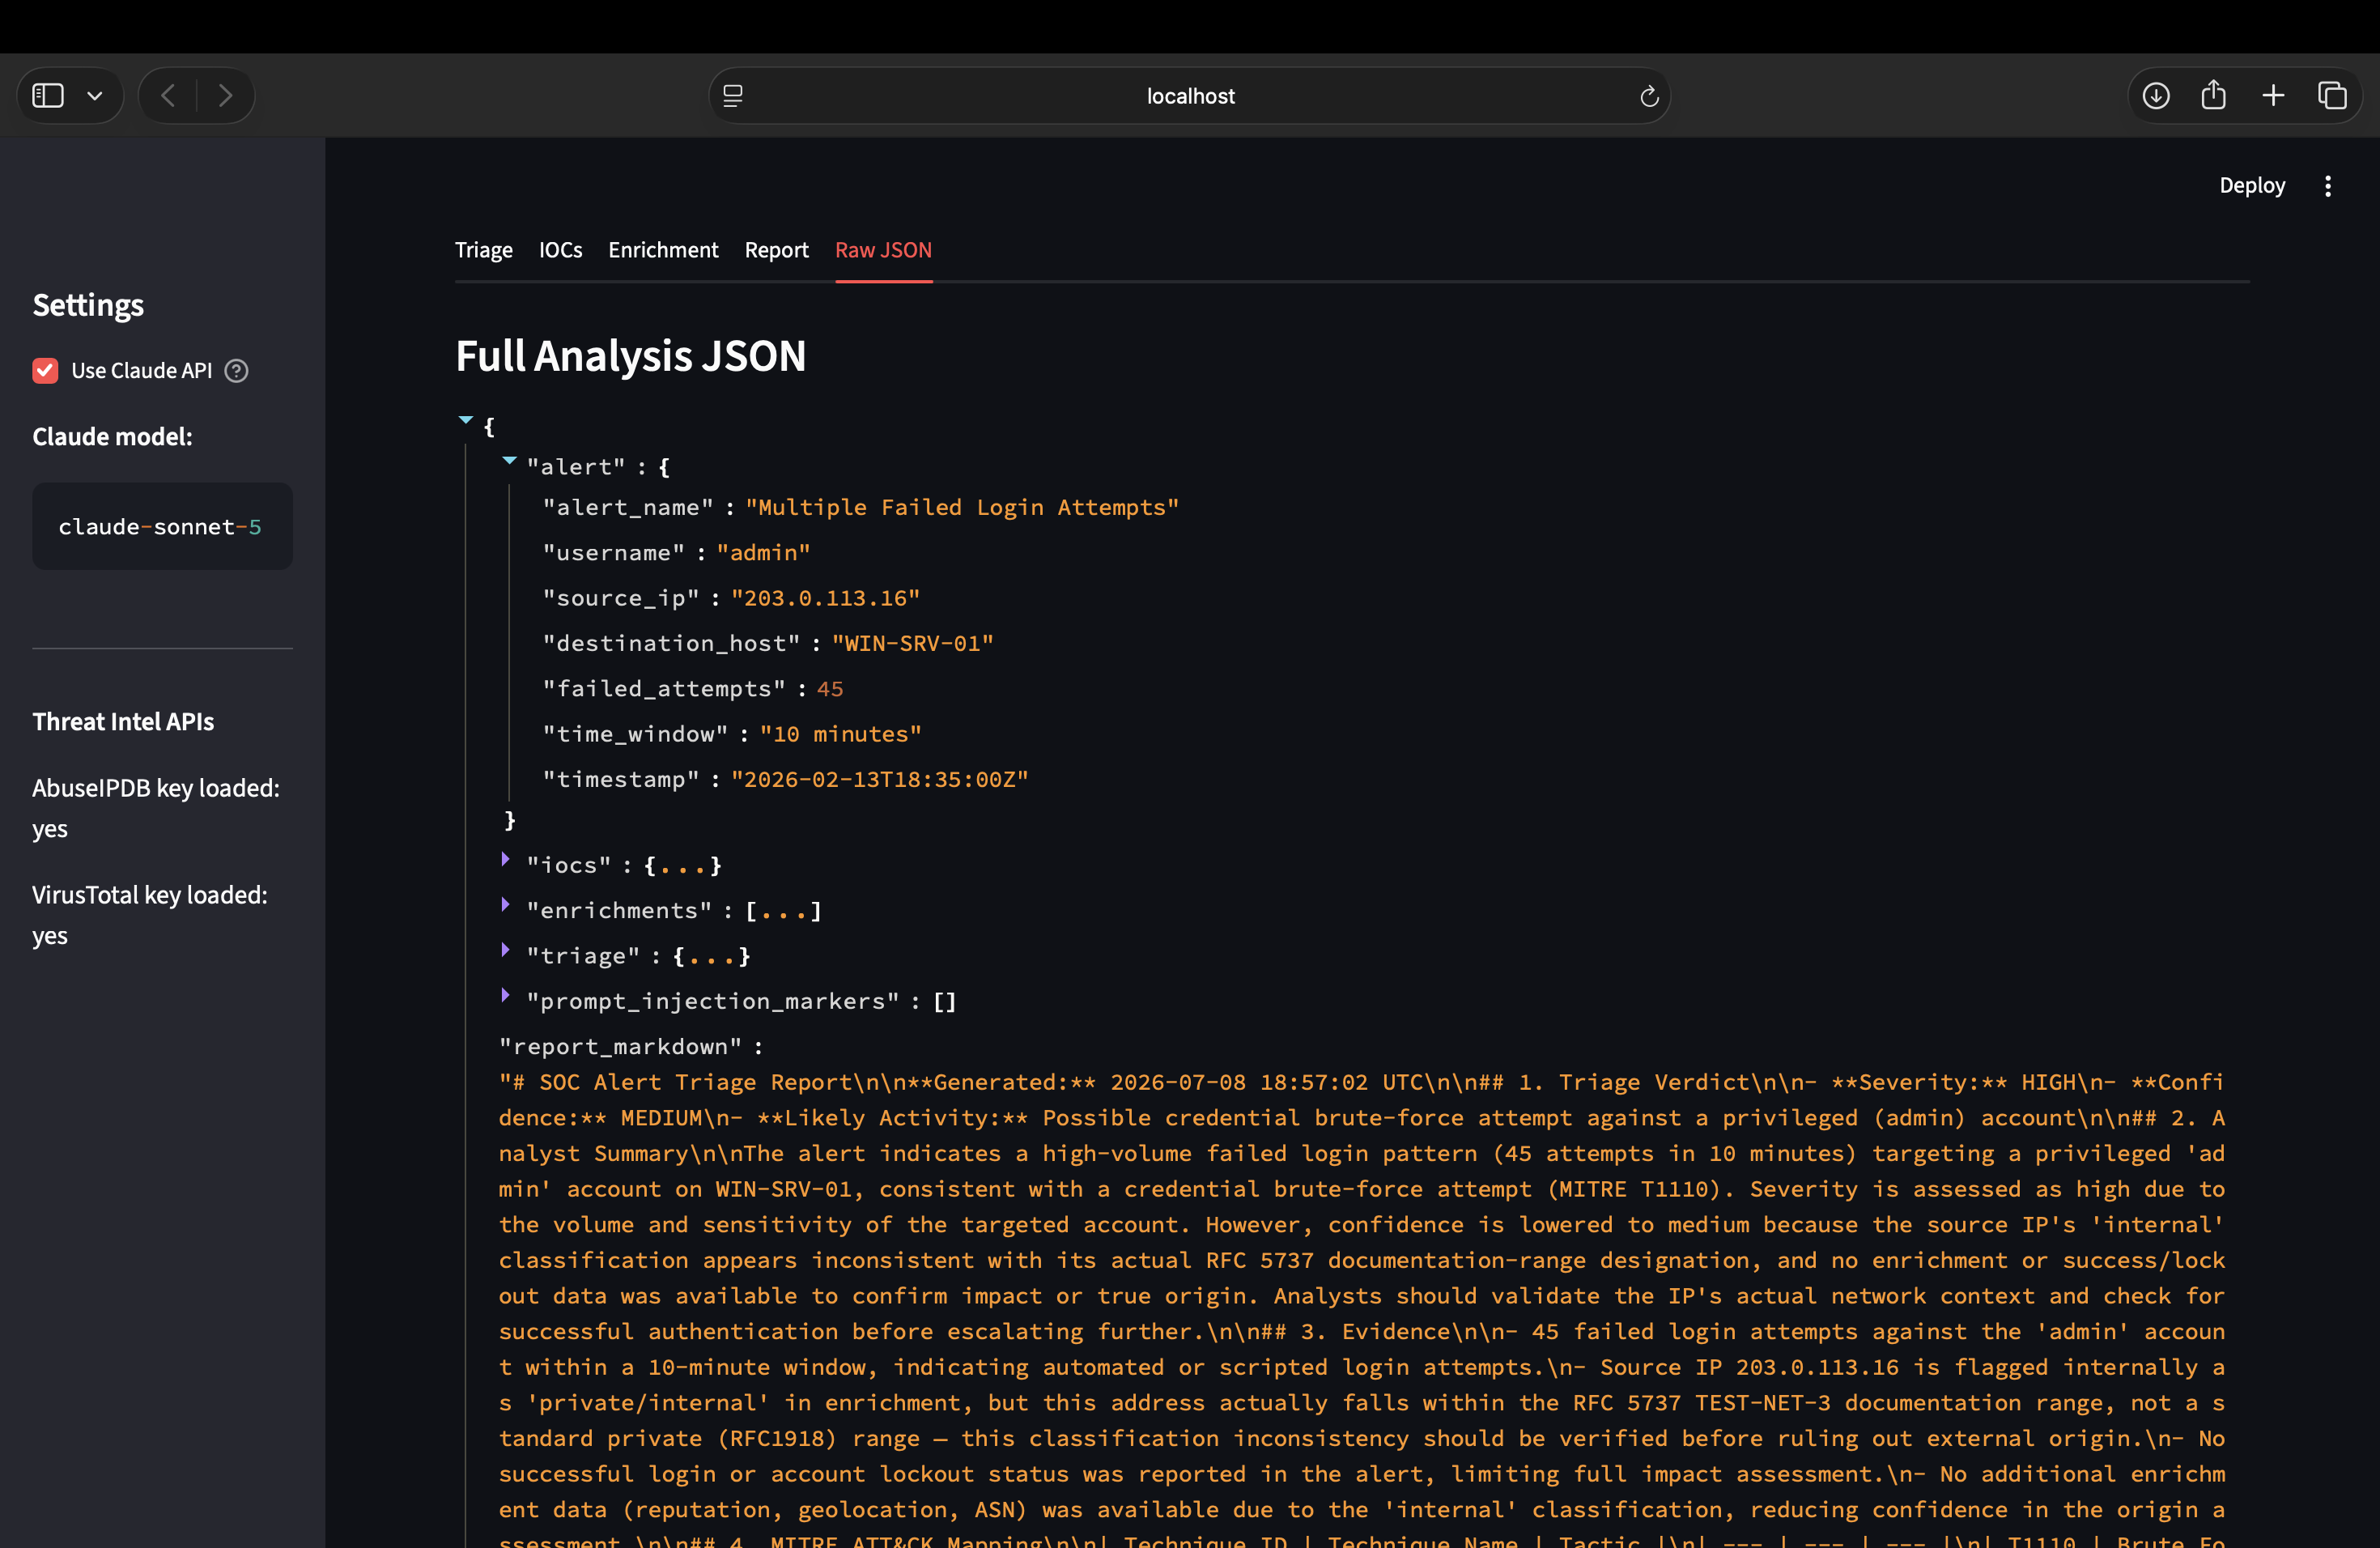Switch to the Triage tab

(484, 250)
